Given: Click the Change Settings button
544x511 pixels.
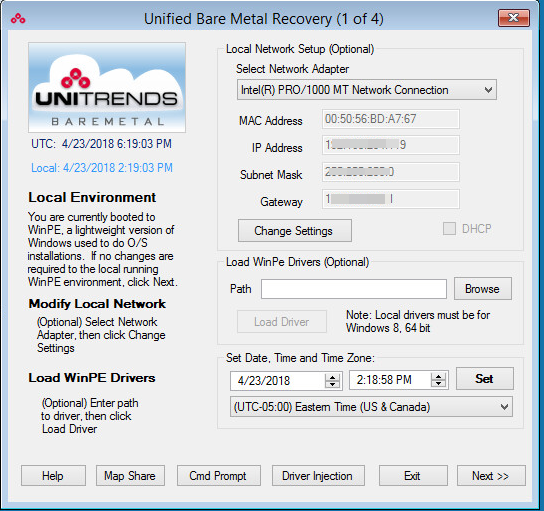Looking at the screenshot, I should (295, 231).
